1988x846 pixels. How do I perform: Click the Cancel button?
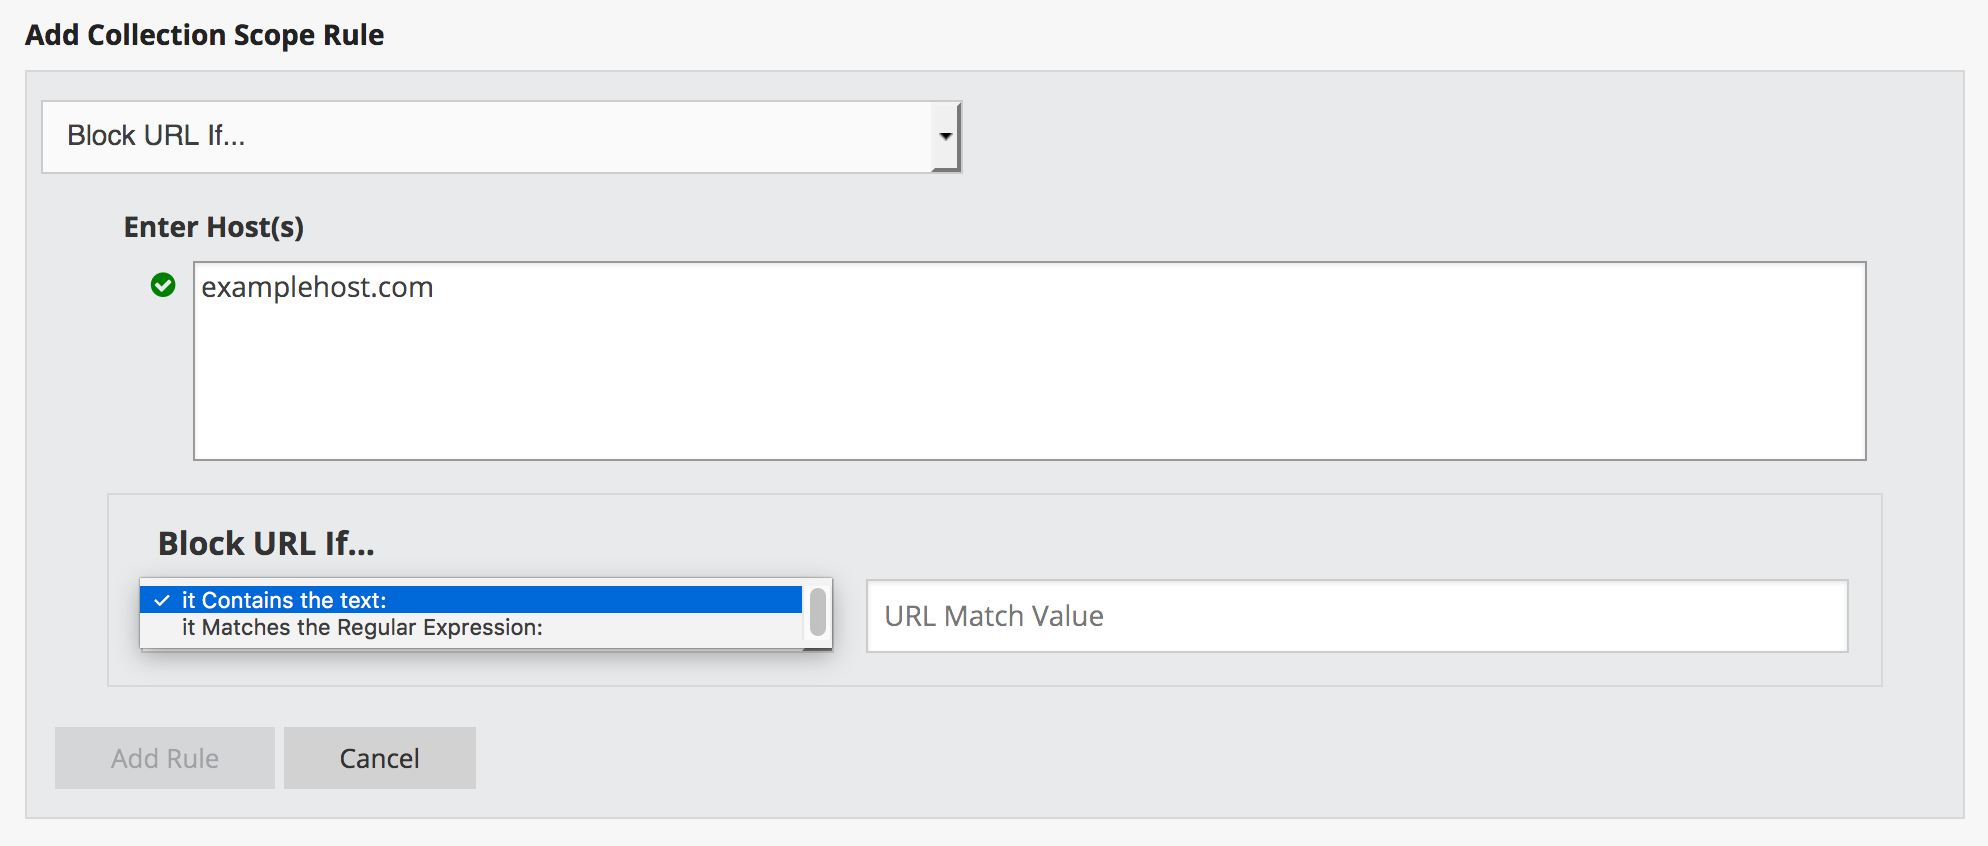click(x=380, y=758)
